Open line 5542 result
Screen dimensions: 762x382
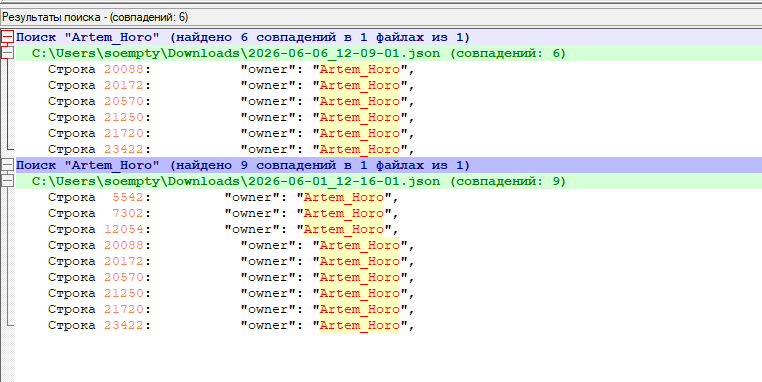coord(224,197)
